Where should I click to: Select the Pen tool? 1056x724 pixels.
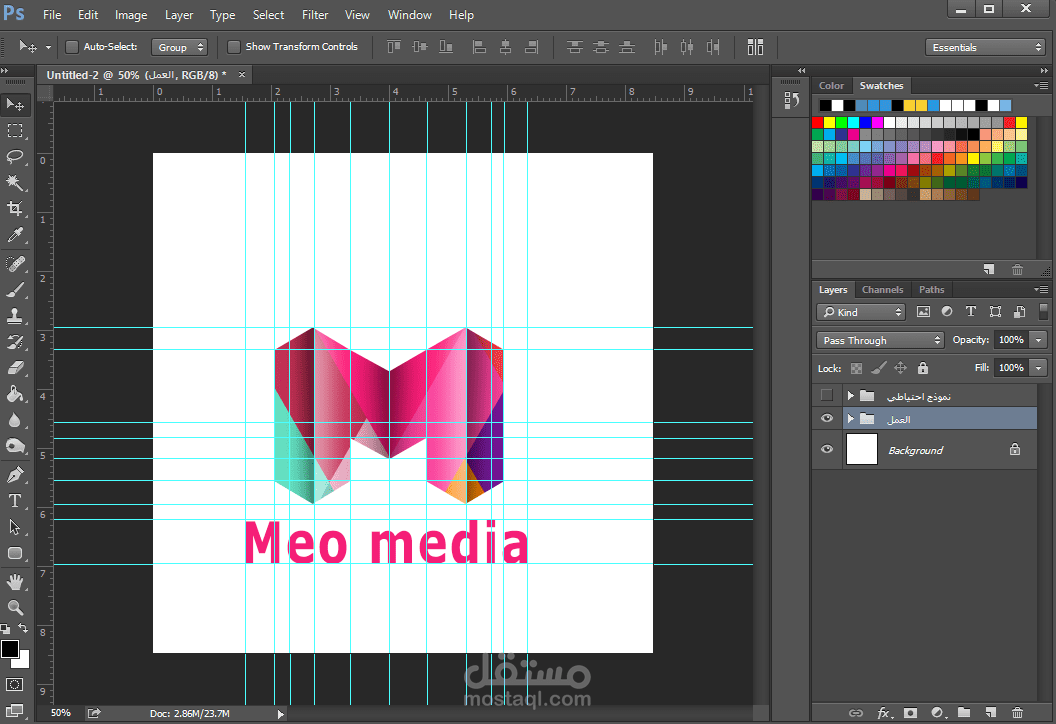[x=15, y=475]
